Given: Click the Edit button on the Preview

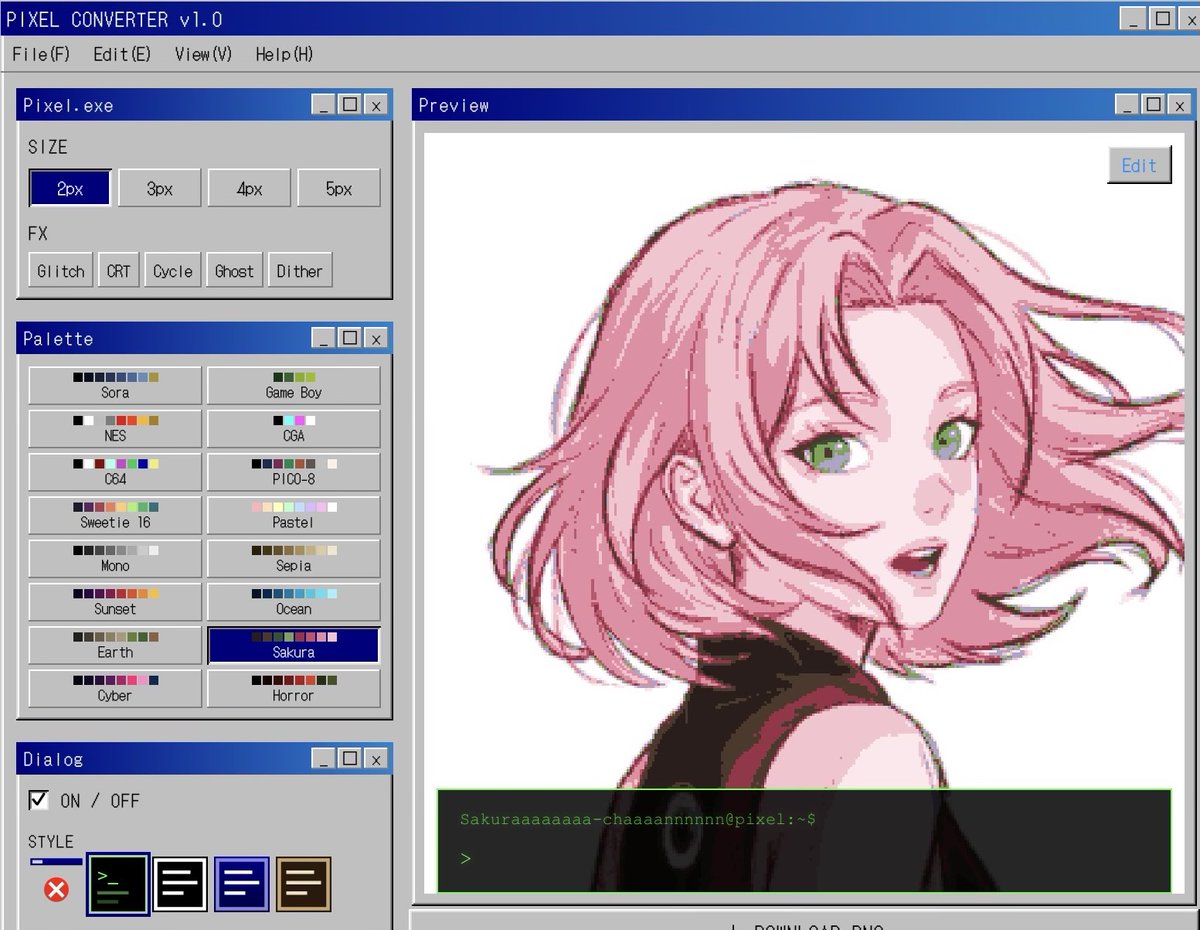Looking at the screenshot, I should tap(1138, 165).
